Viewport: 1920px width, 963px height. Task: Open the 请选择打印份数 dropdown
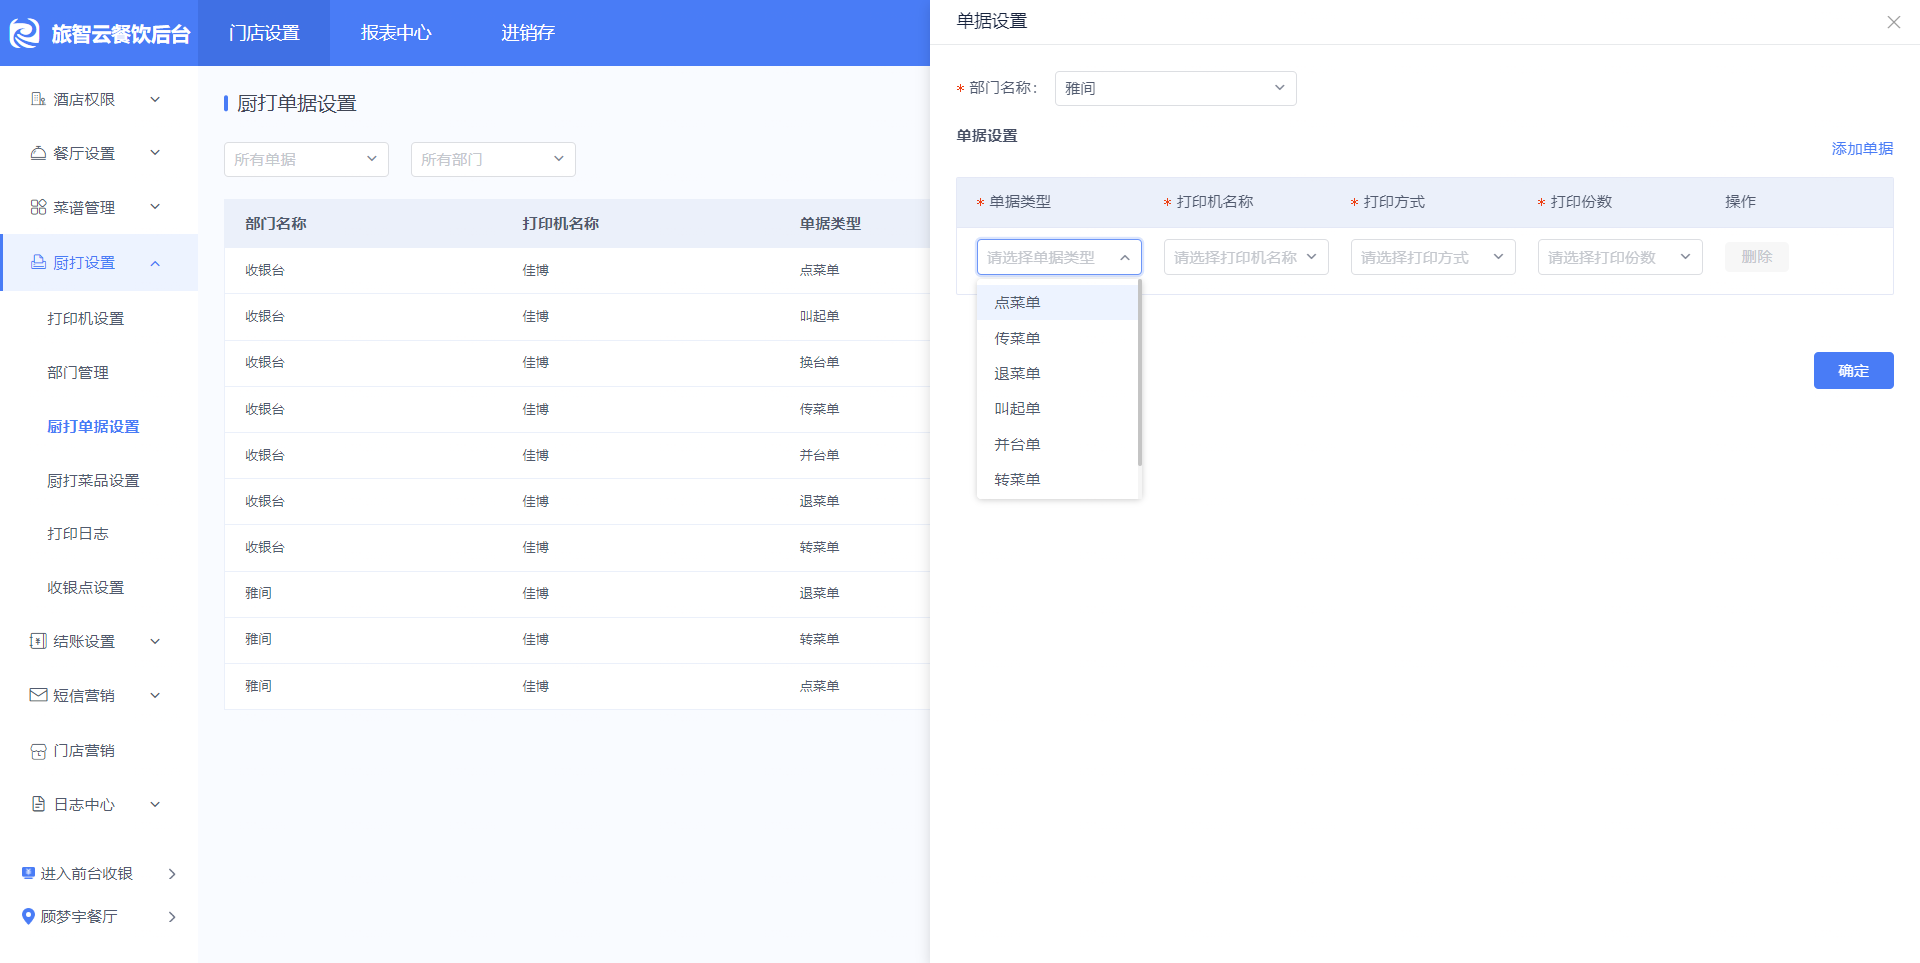(x=1620, y=257)
